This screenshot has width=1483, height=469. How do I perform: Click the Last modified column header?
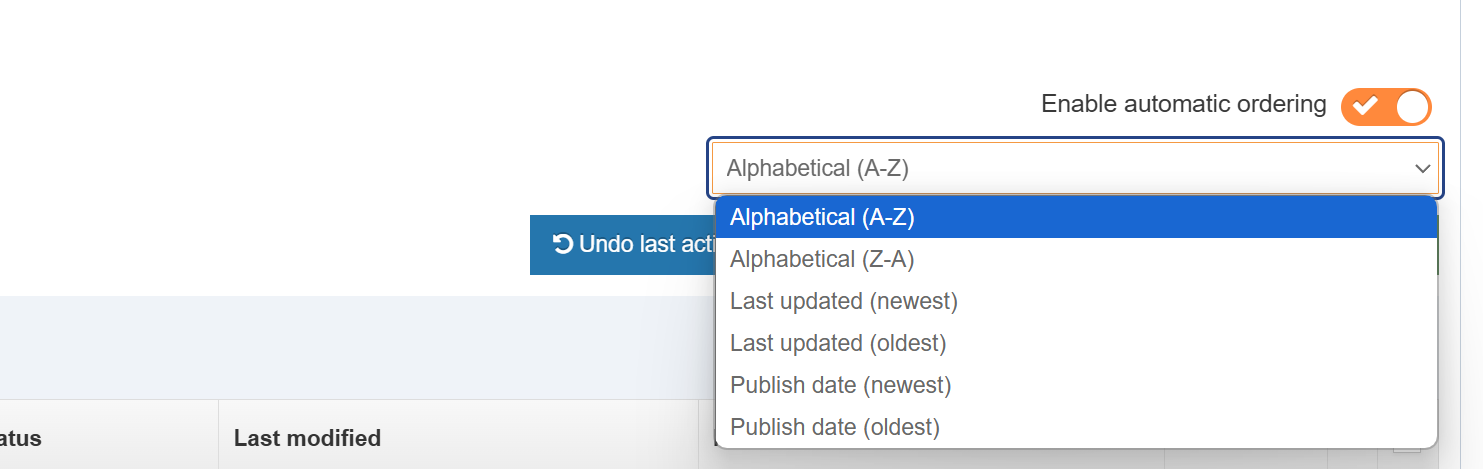click(307, 438)
